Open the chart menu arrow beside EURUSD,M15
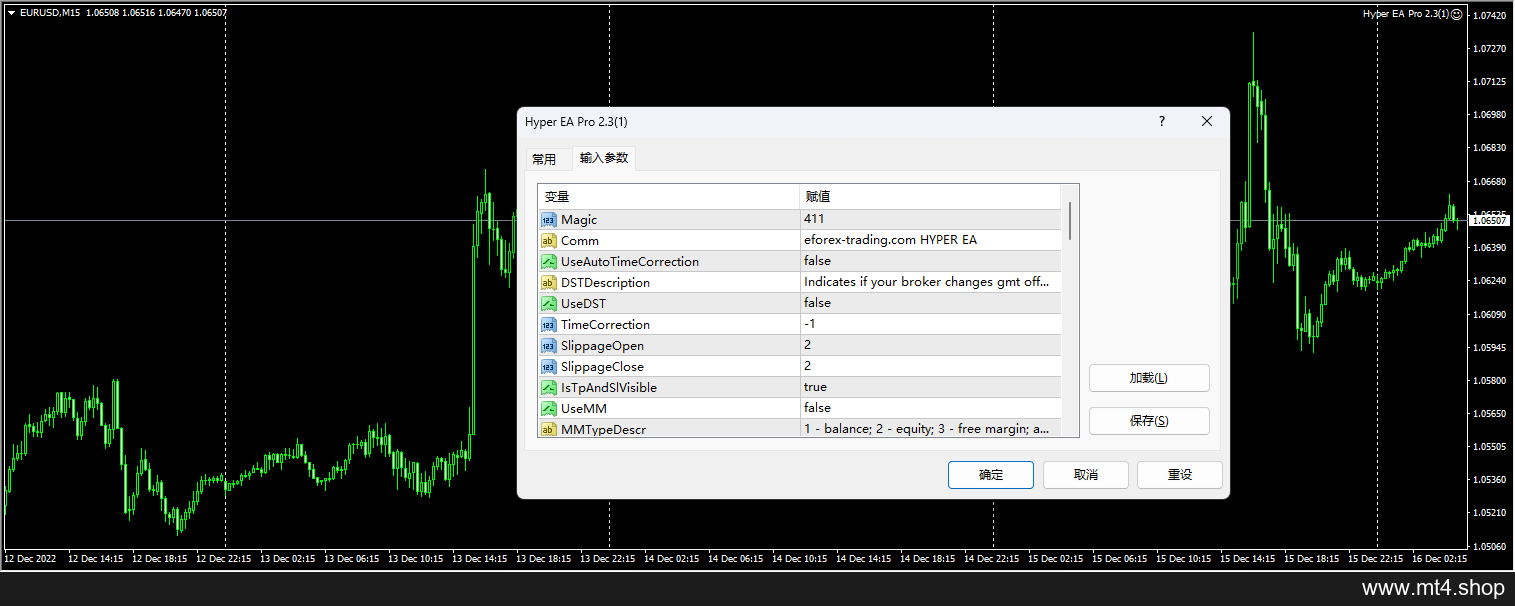This screenshot has height=606, width=1515. [11, 13]
